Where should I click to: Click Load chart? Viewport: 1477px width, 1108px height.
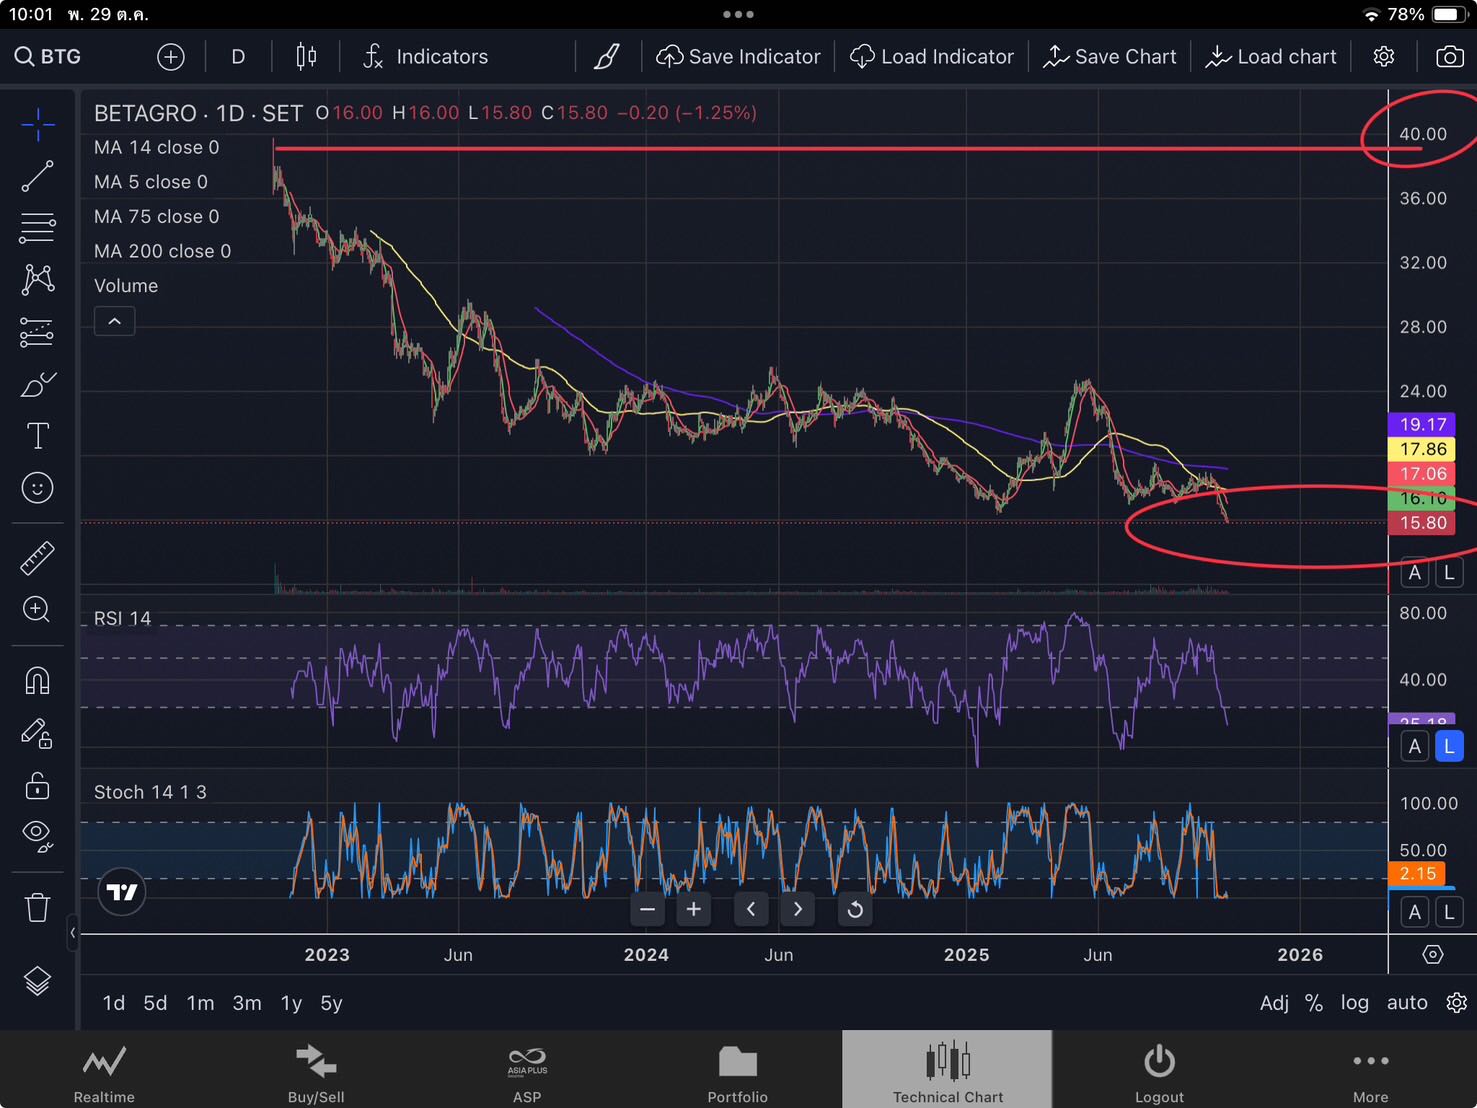tap(1271, 57)
